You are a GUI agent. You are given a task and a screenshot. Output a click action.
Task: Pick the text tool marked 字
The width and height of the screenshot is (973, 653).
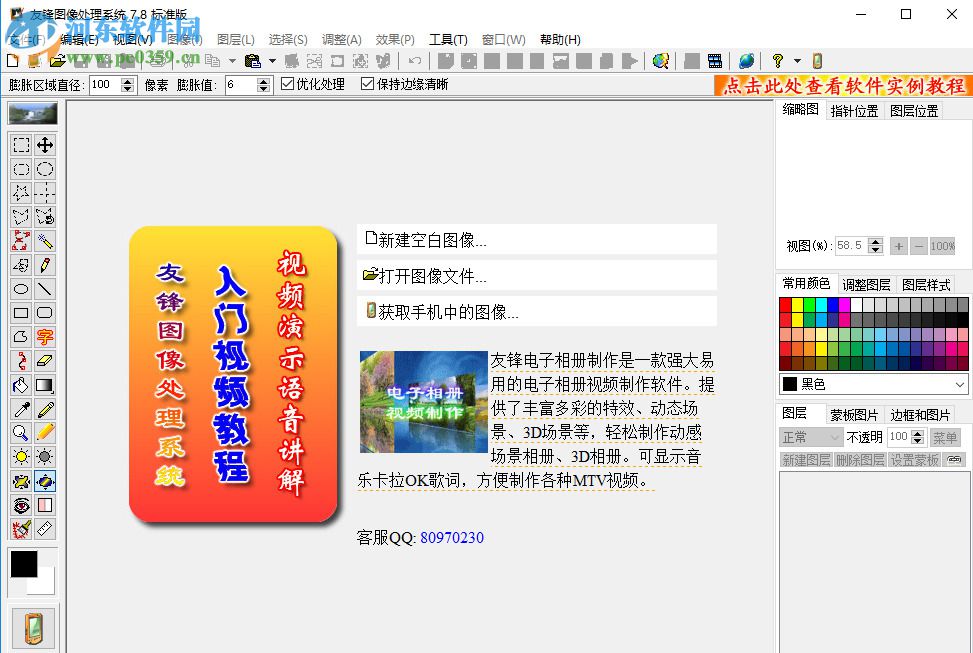point(45,337)
